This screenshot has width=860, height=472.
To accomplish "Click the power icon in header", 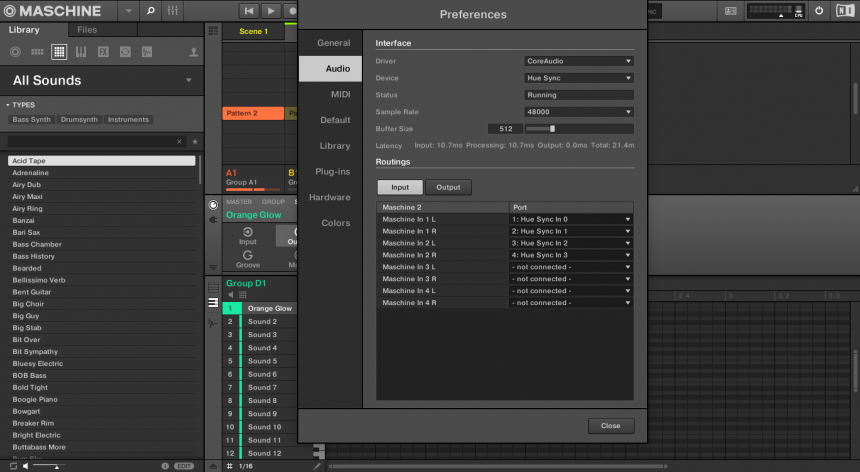I will 819,11.
